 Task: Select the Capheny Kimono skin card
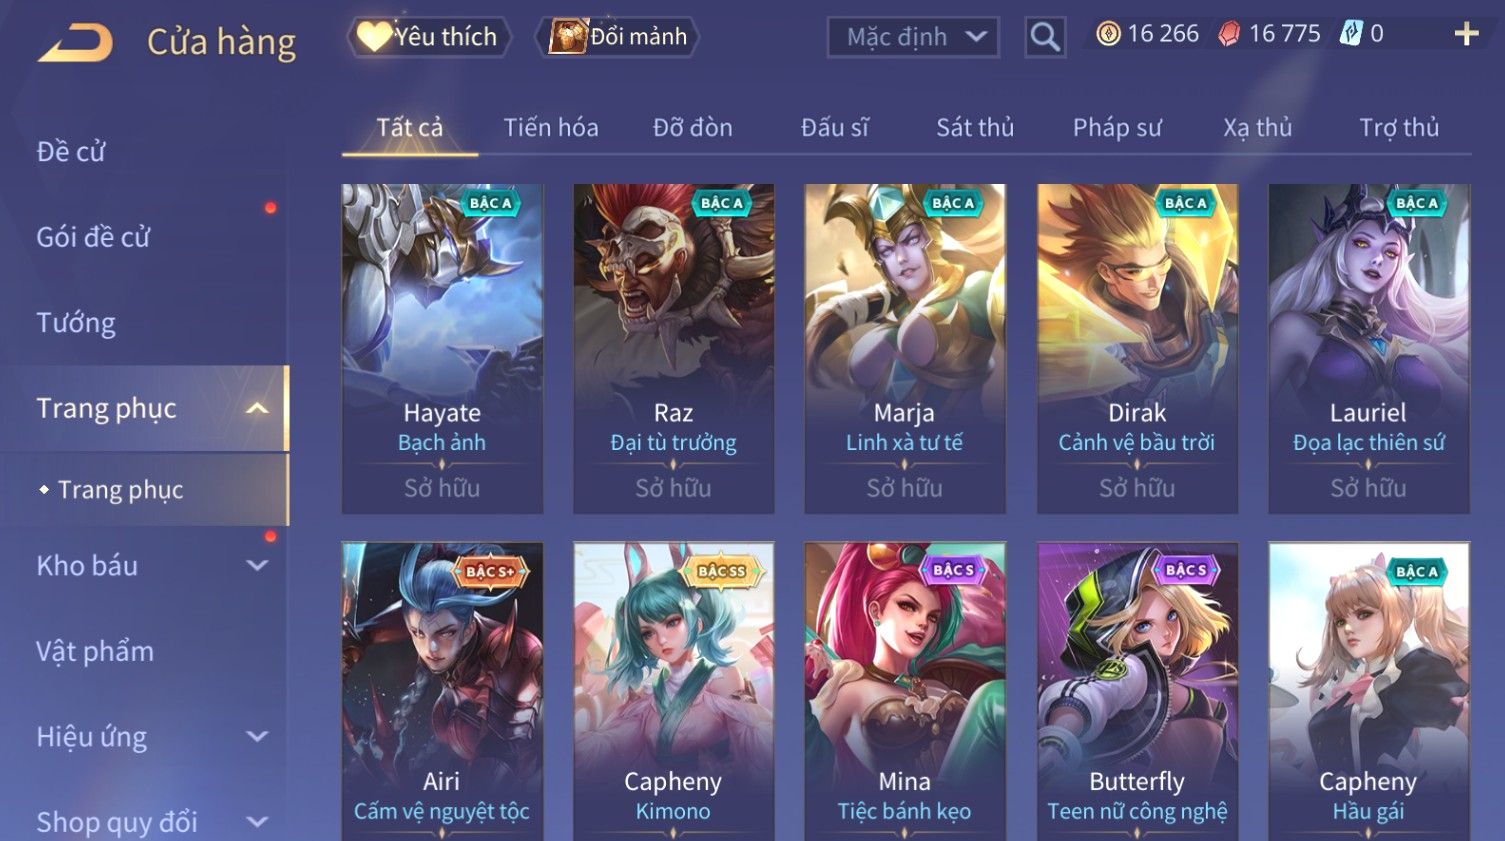673,691
